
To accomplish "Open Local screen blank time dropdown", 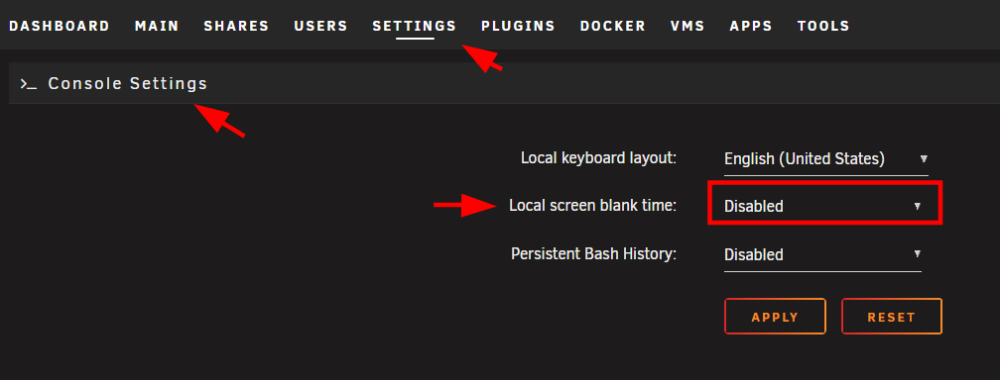I will tap(823, 206).
